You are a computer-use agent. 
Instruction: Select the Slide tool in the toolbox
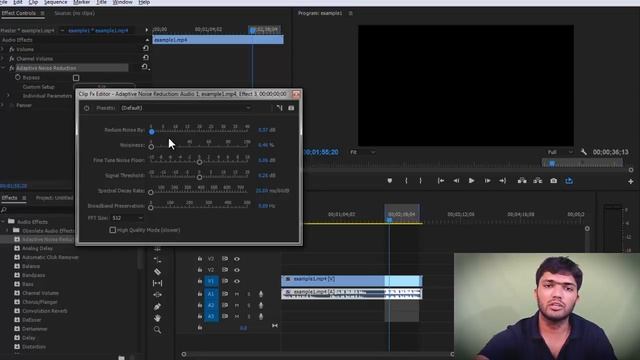click(x=158, y=294)
